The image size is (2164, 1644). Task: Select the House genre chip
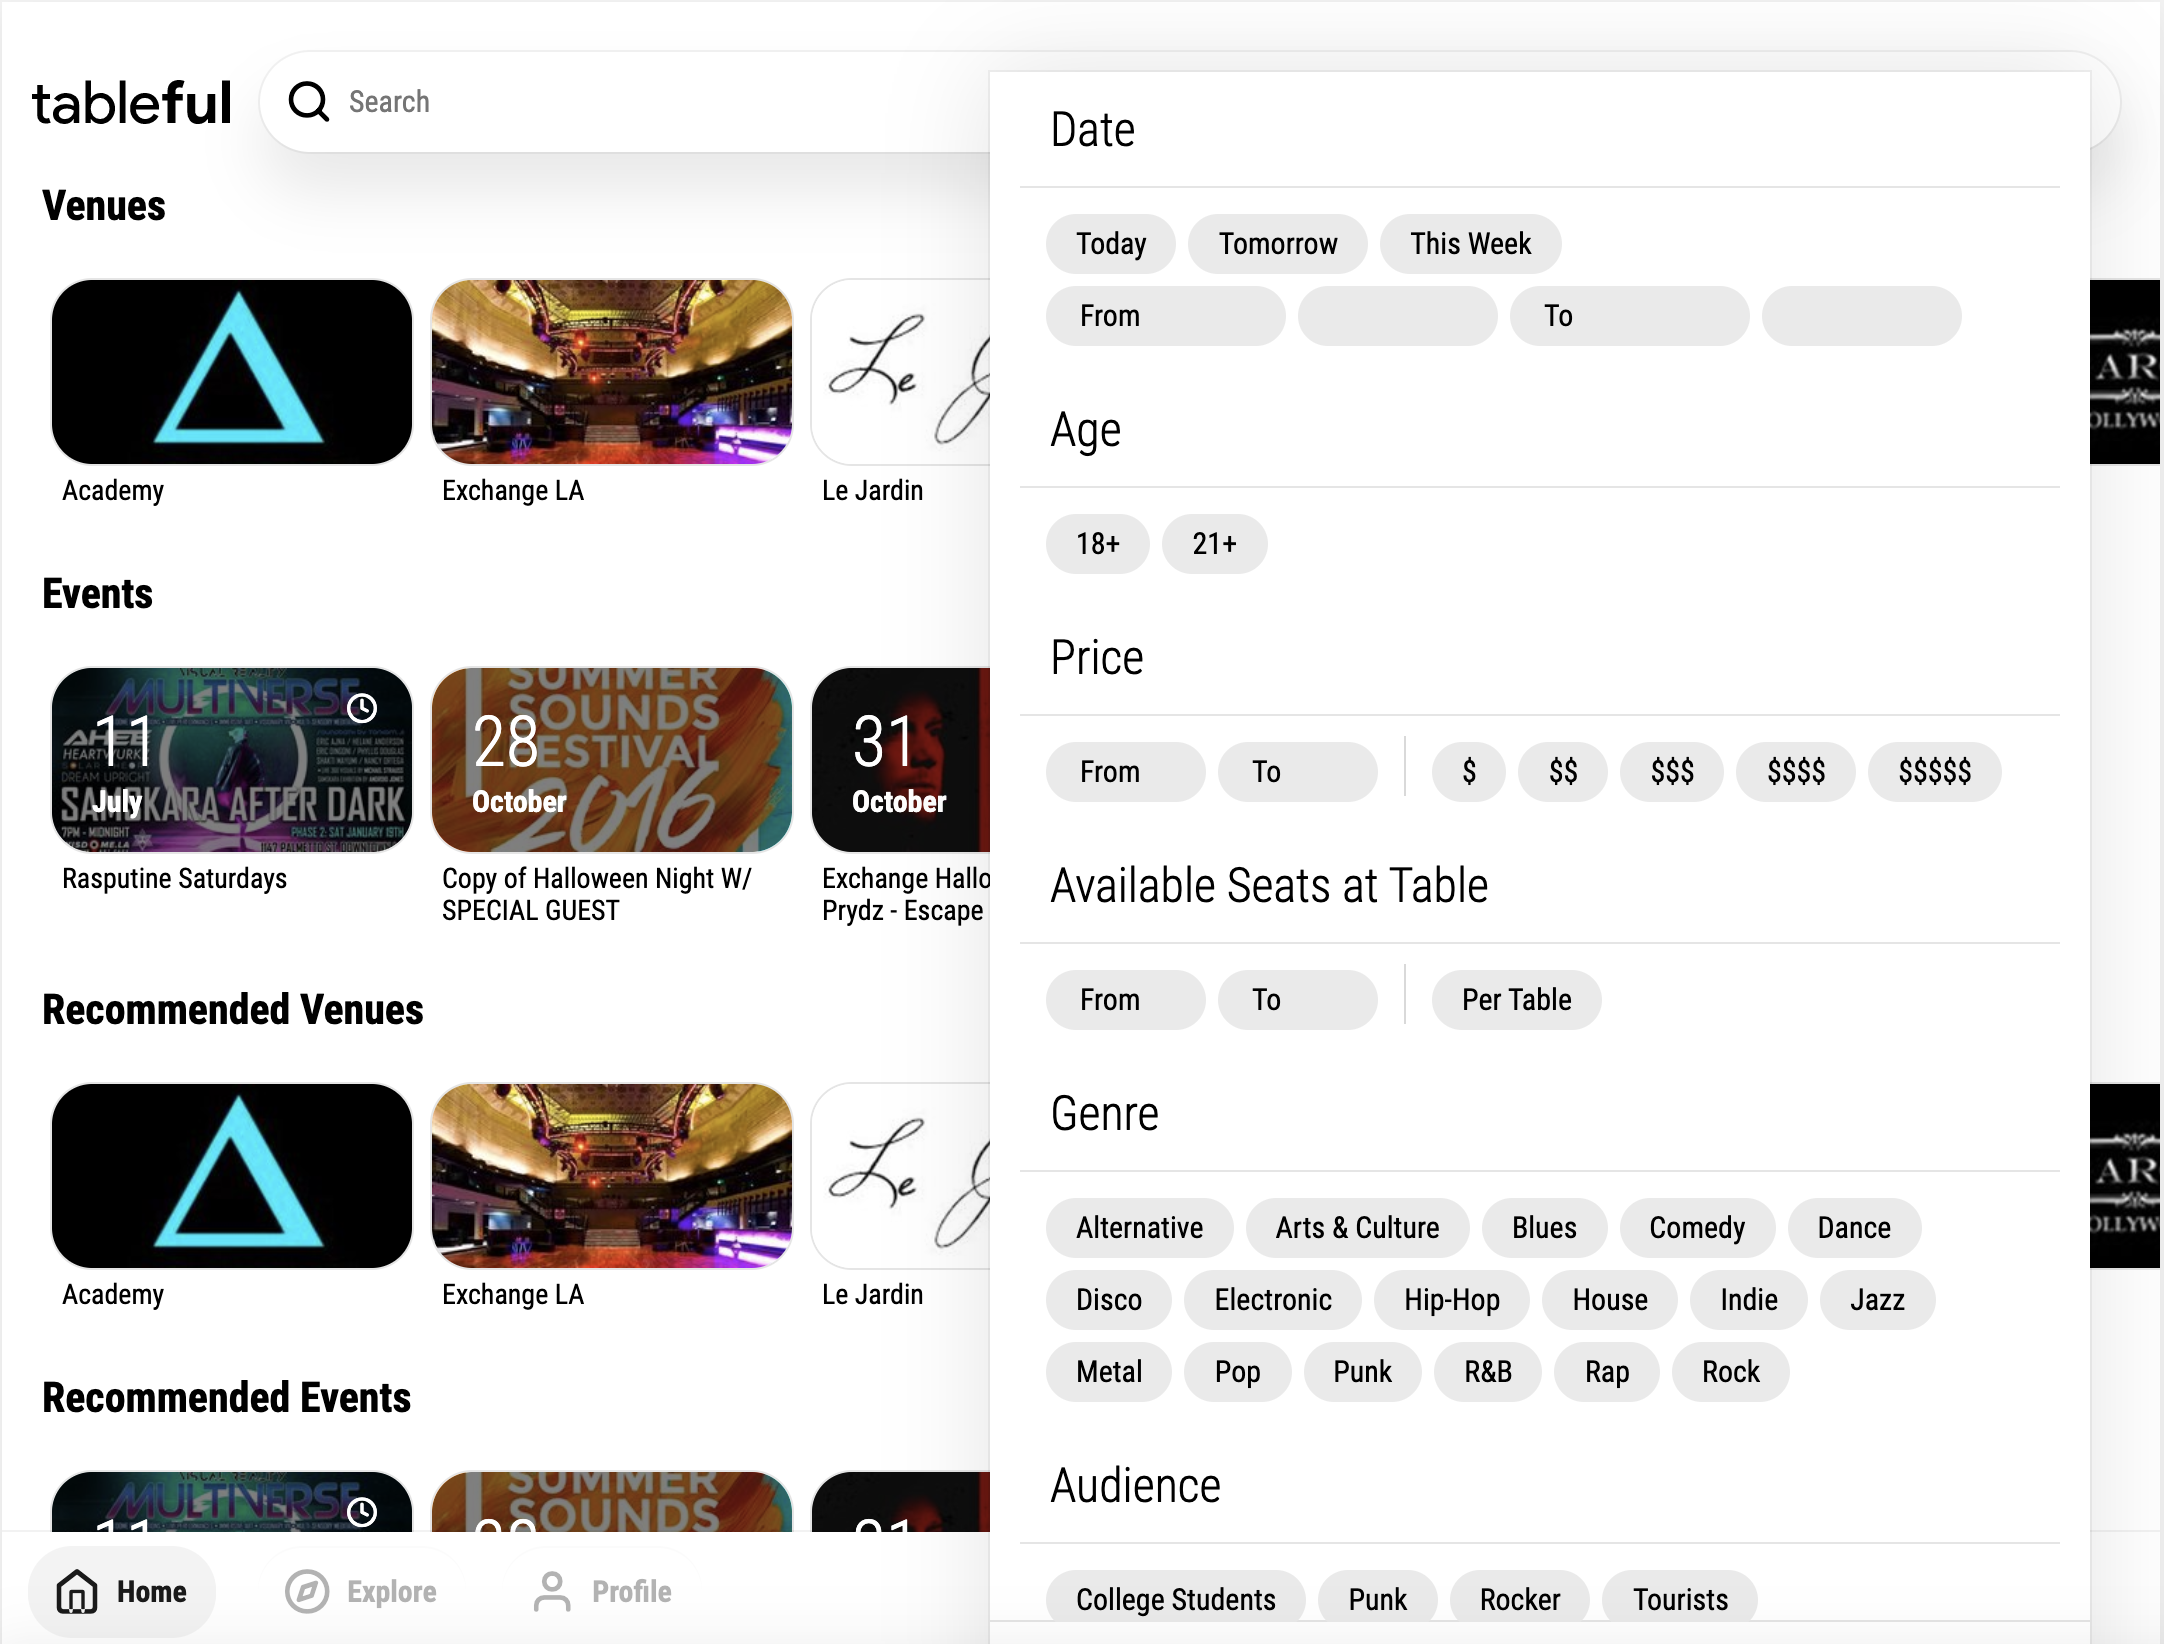coord(1608,1300)
